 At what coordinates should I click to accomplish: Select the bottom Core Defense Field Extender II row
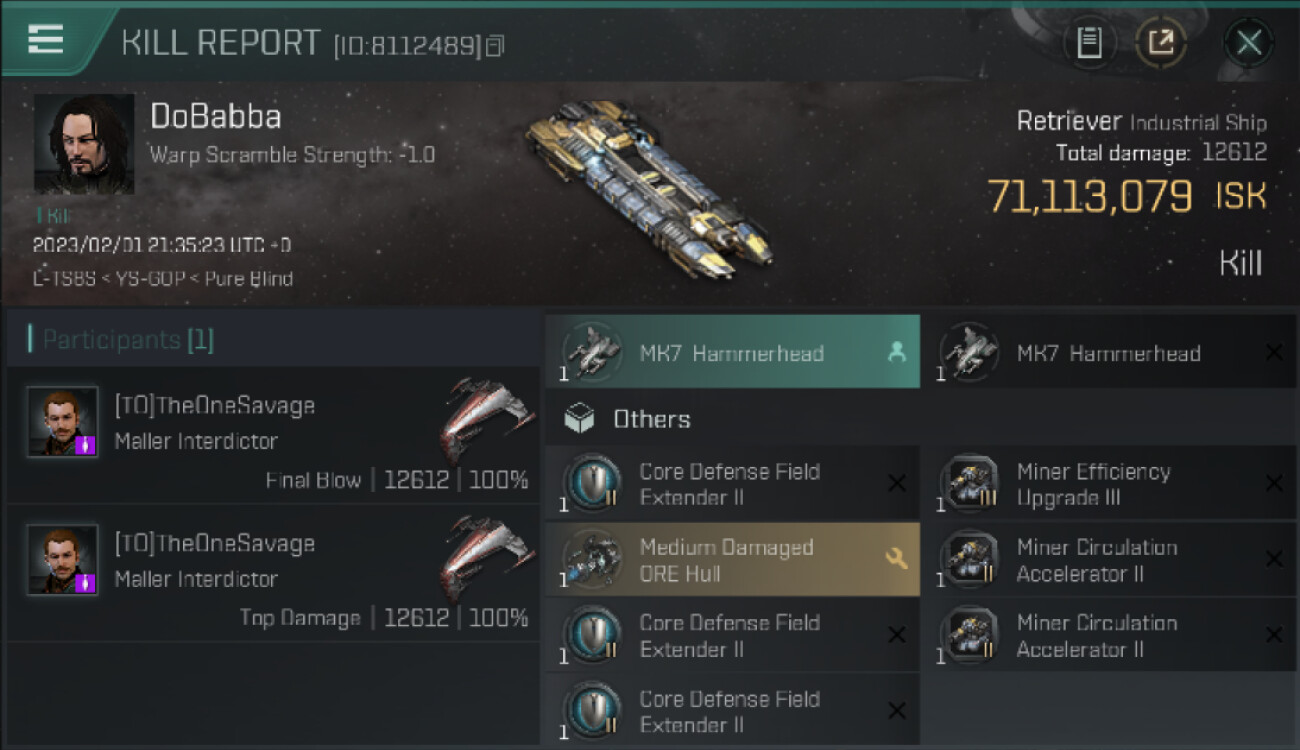(732, 710)
